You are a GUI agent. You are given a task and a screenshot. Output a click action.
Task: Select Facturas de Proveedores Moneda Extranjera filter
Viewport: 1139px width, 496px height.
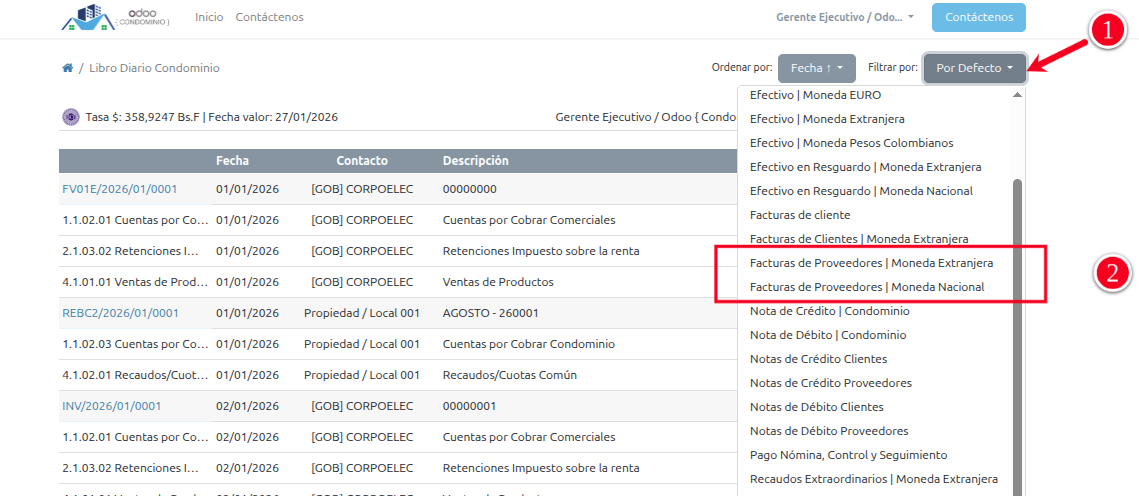pyautogui.click(x=871, y=263)
